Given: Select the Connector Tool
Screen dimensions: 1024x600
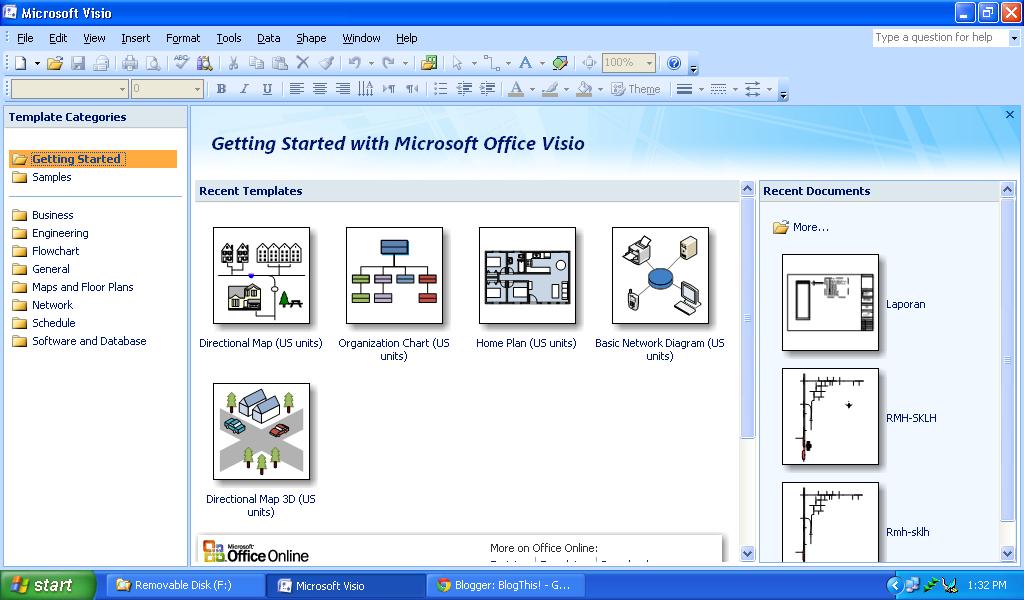Looking at the screenshot, I should 493,63.
